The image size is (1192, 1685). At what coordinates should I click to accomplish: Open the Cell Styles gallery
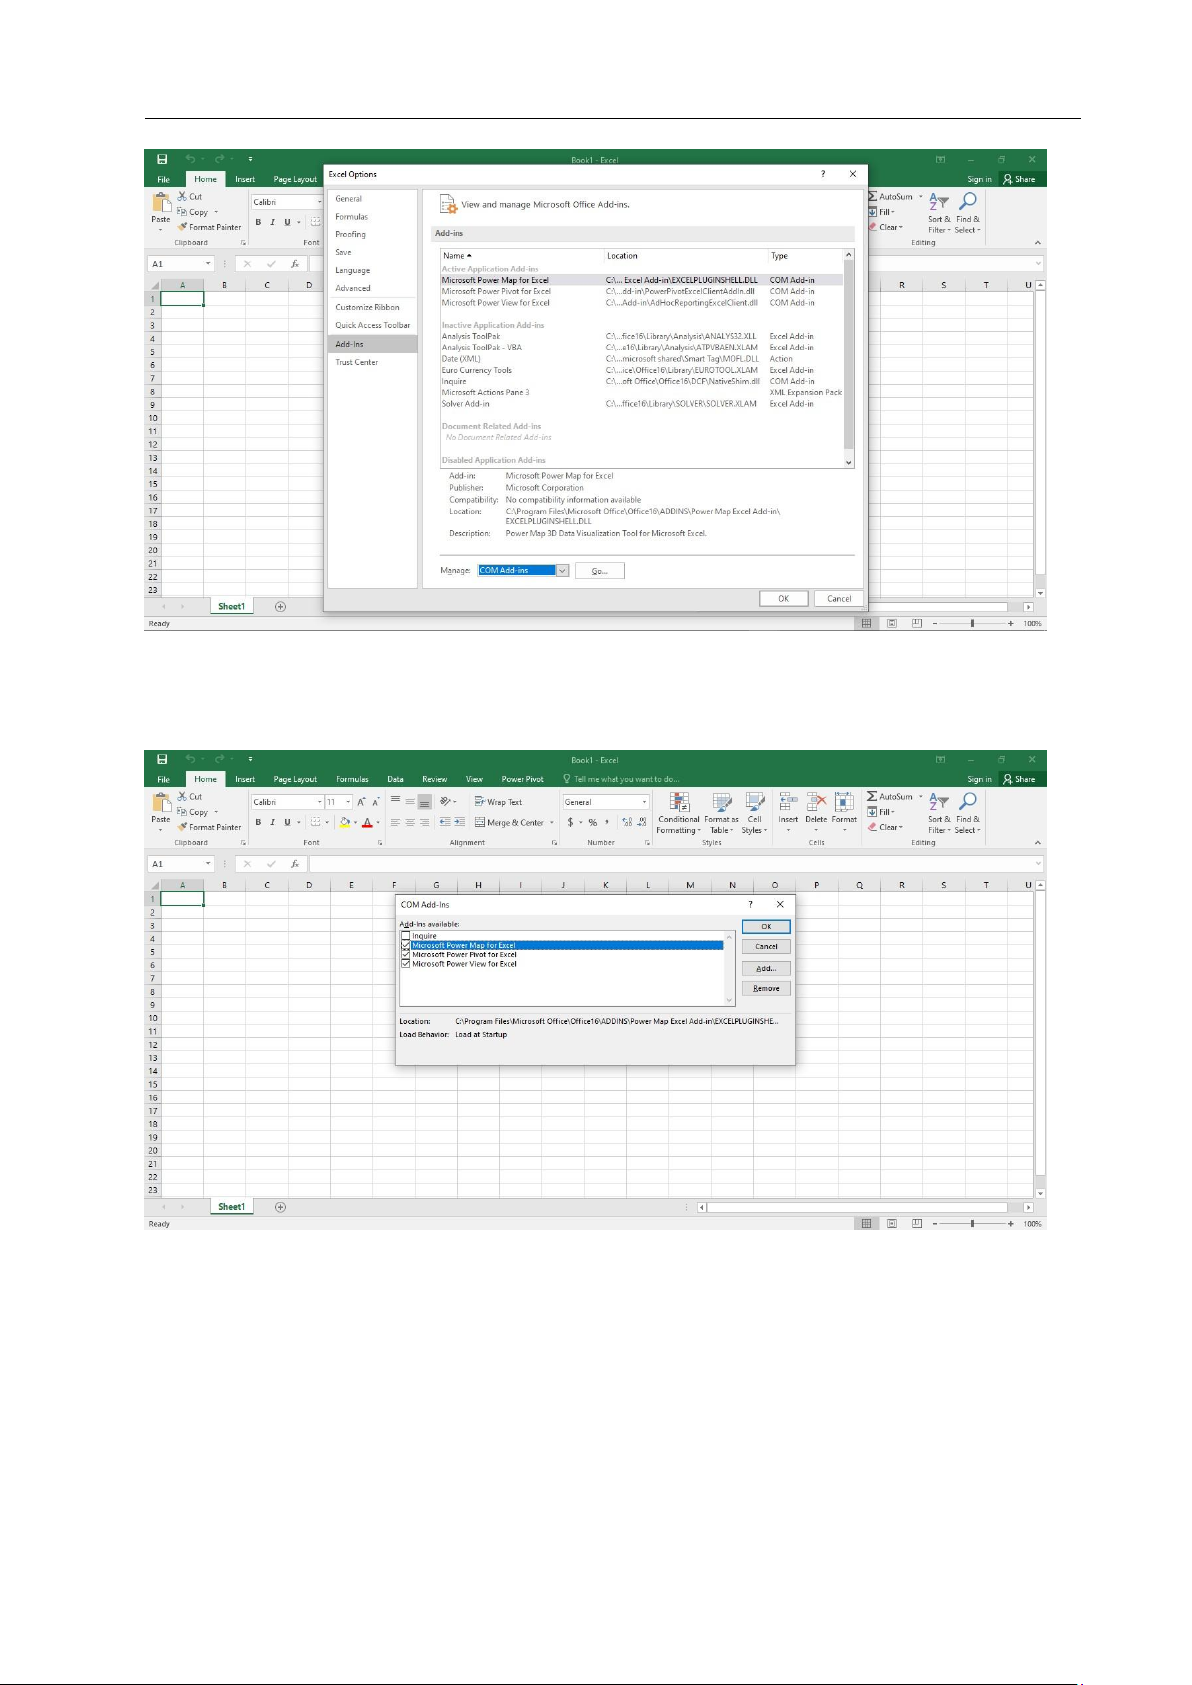tap(754, 812)
